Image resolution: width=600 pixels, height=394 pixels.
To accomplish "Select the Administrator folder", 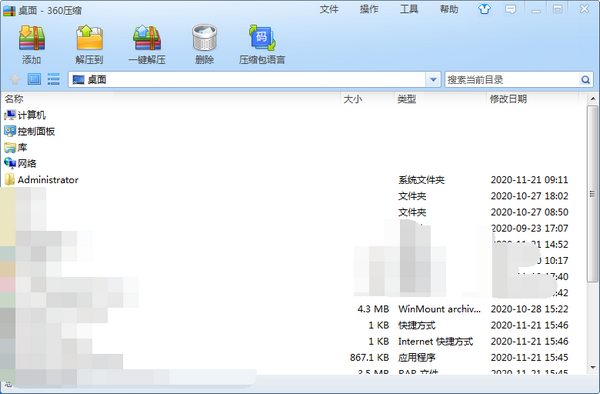I will 41,180.
